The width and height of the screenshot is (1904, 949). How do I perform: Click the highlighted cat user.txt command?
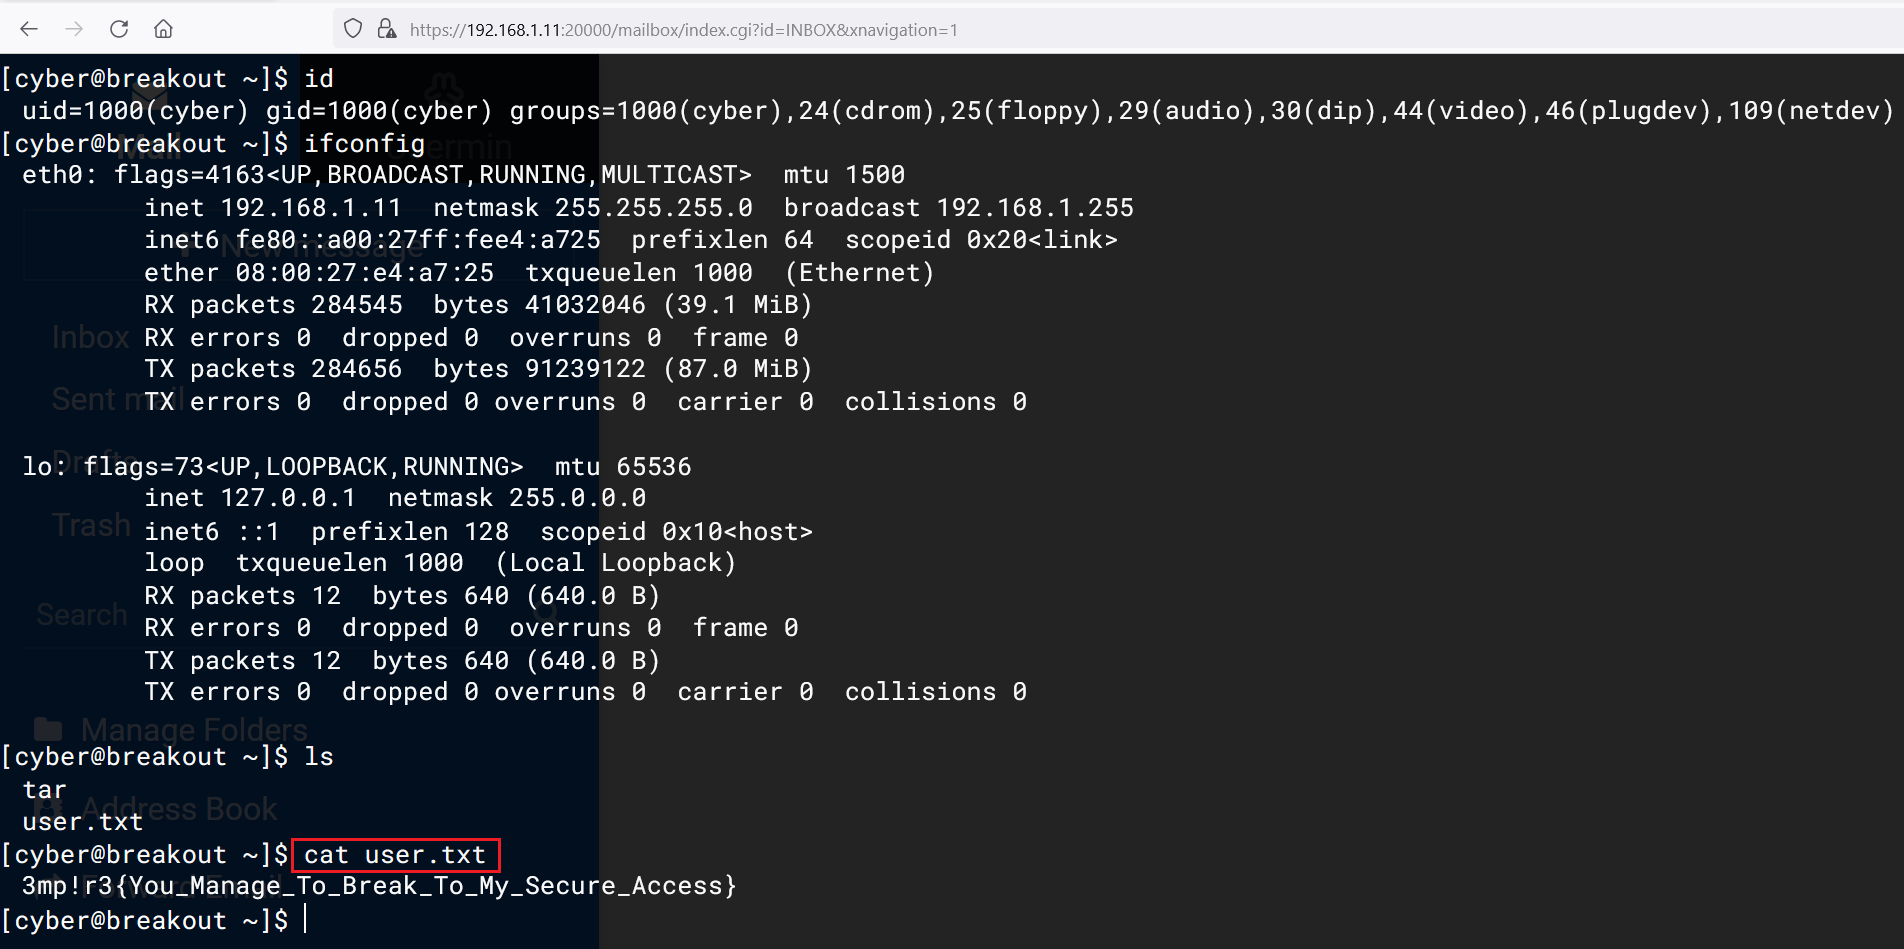[x=395, y=855]
